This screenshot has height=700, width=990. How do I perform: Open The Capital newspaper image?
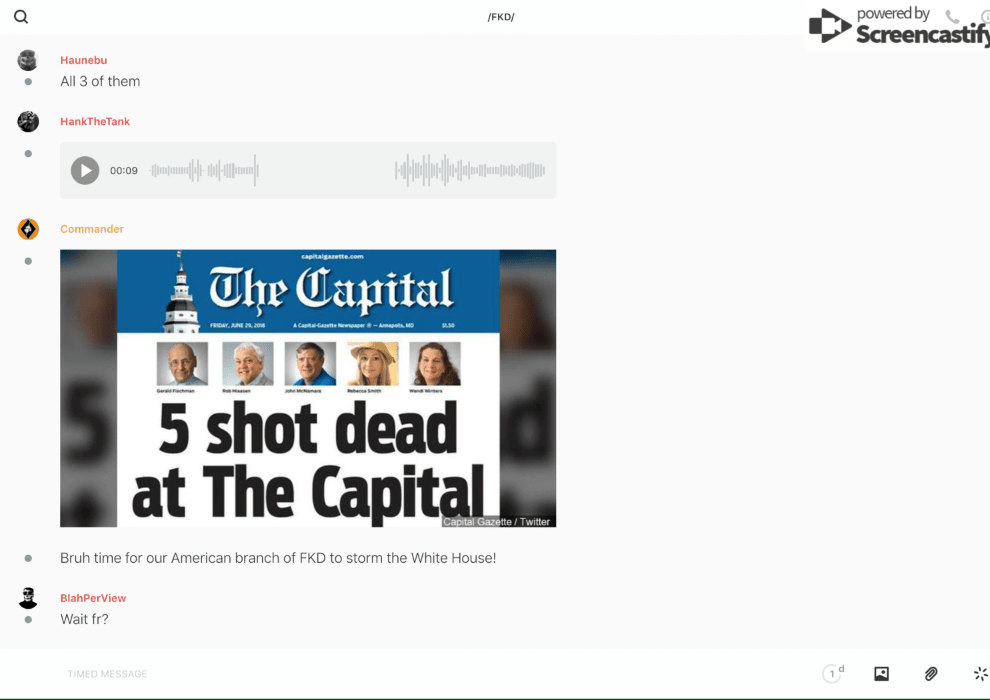308,388
